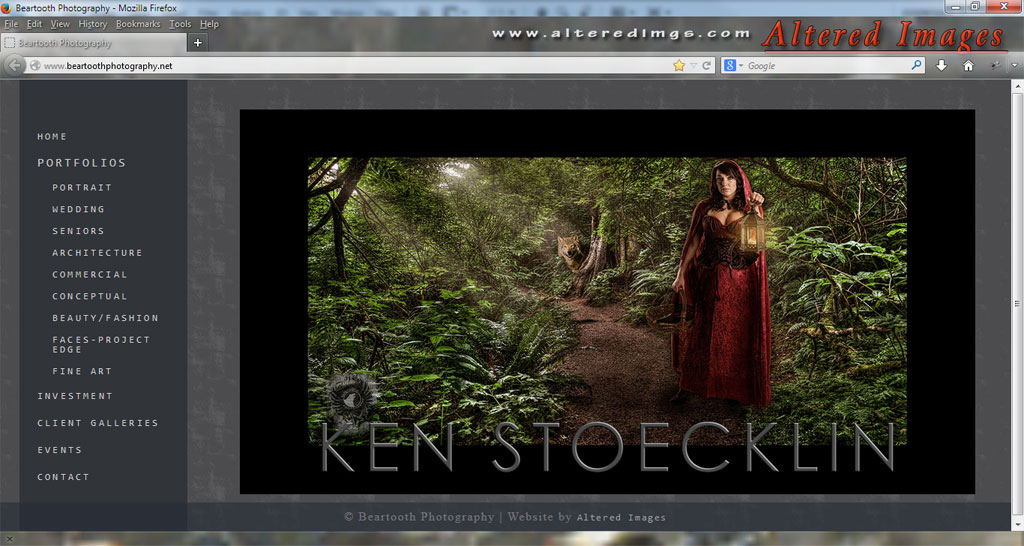Open the bookmark history dropdown arrow
Screen dimensions: 1024x546
point(694,65)
